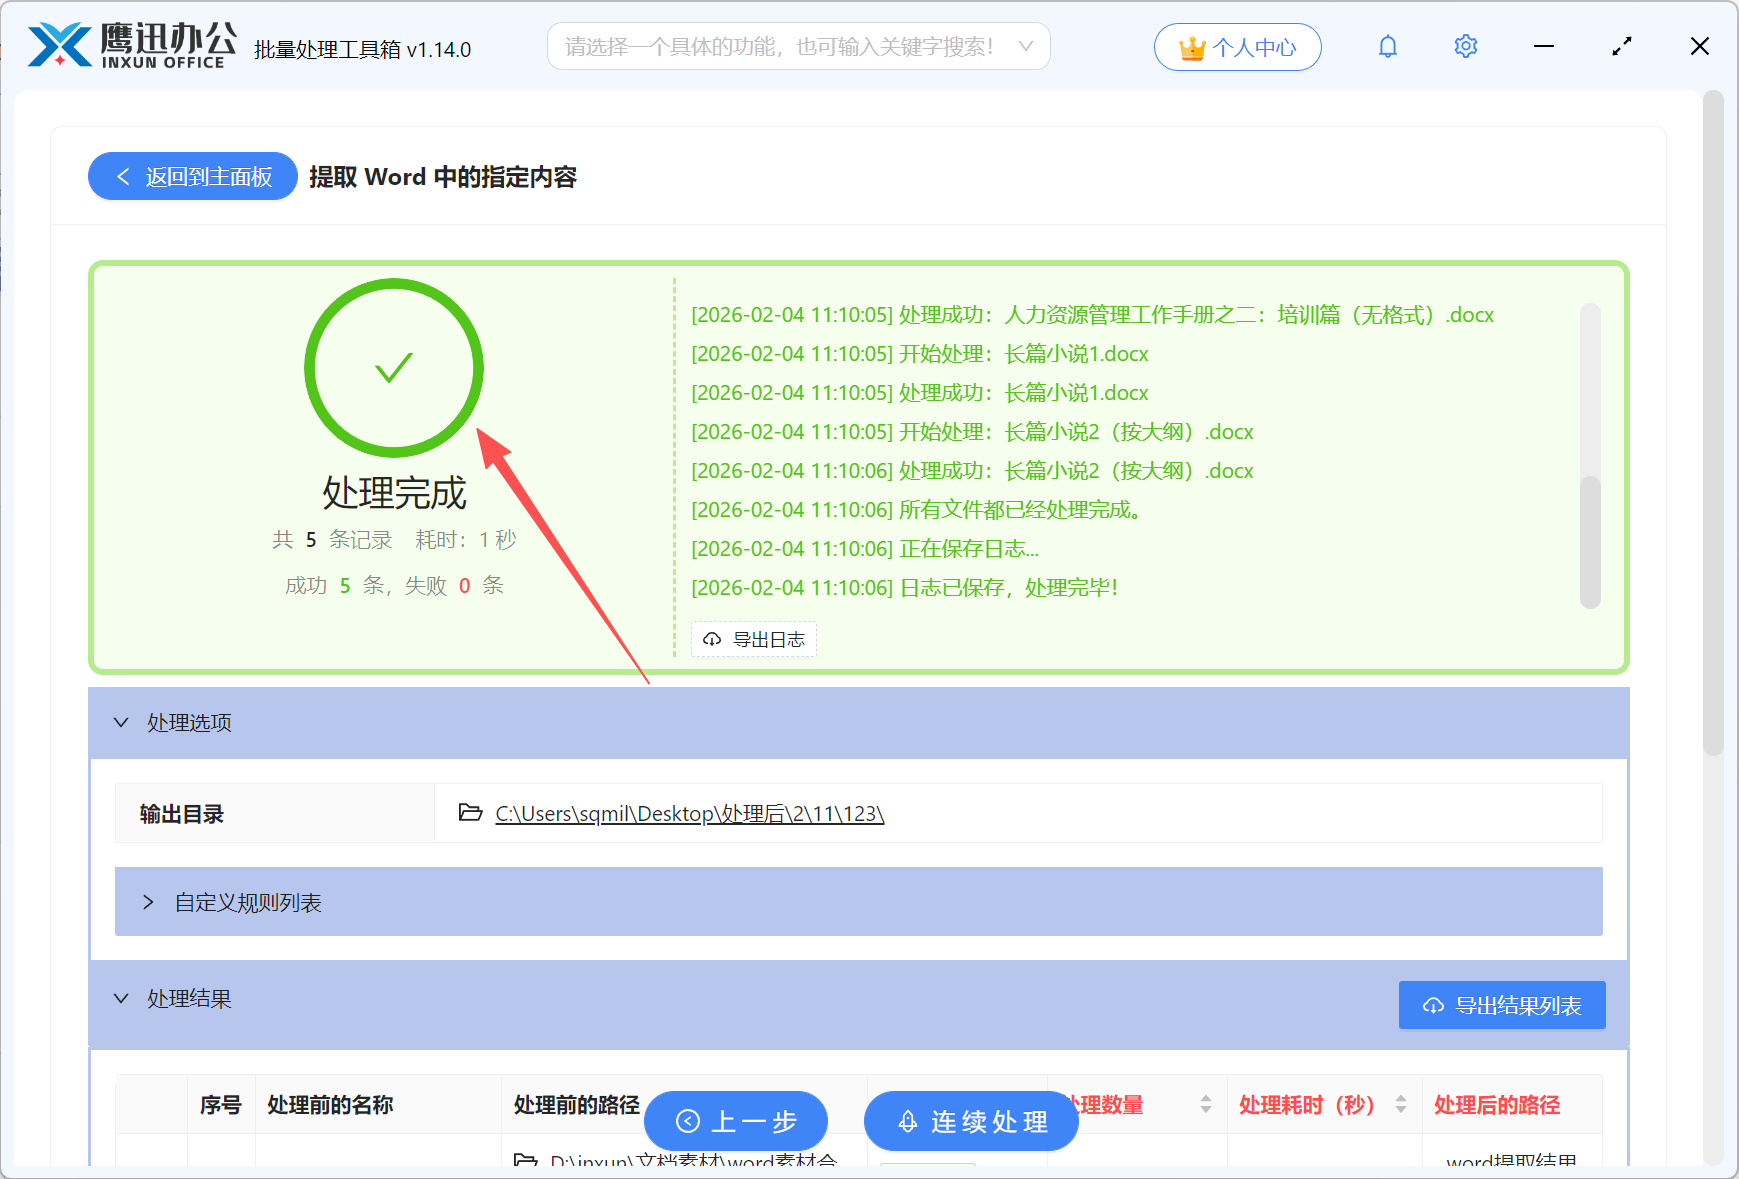1739x1179 pixels.
Task: Collapse the 处理结果 section
Action: 121,998
